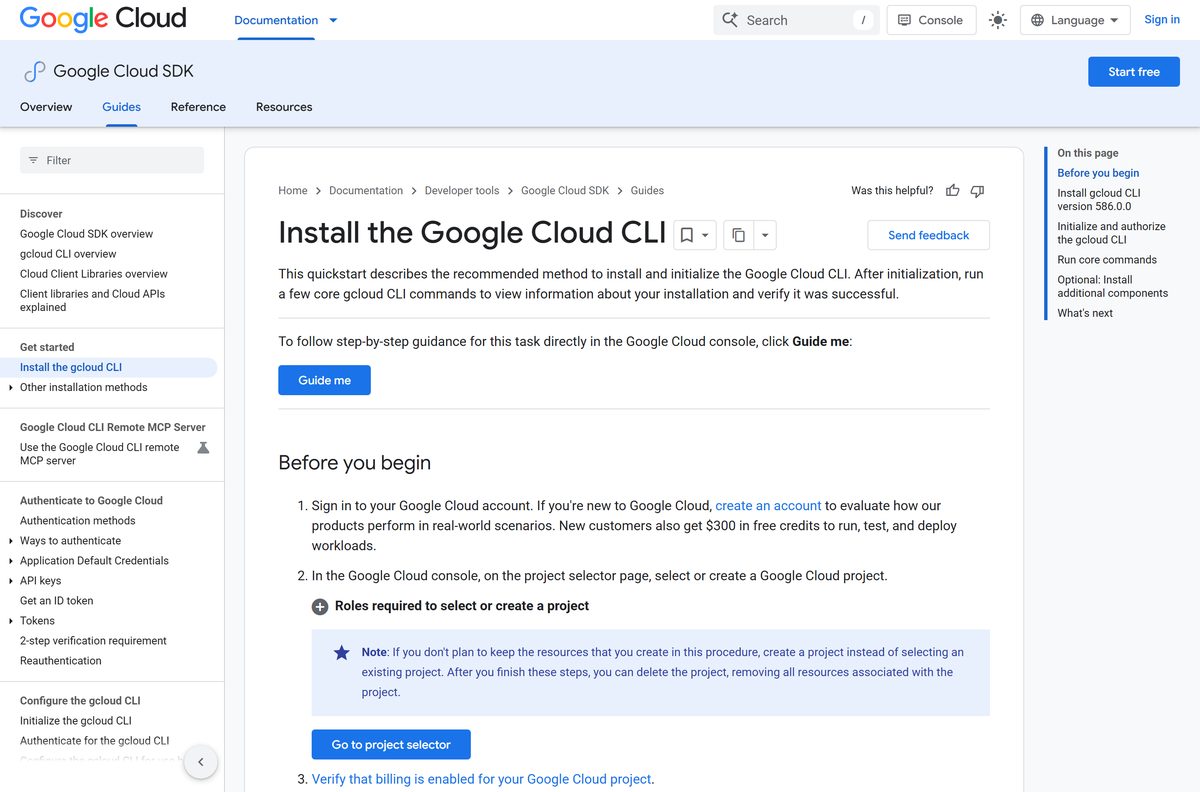Click the Guide me button
1200x792 pixels.
pos(324,380)
